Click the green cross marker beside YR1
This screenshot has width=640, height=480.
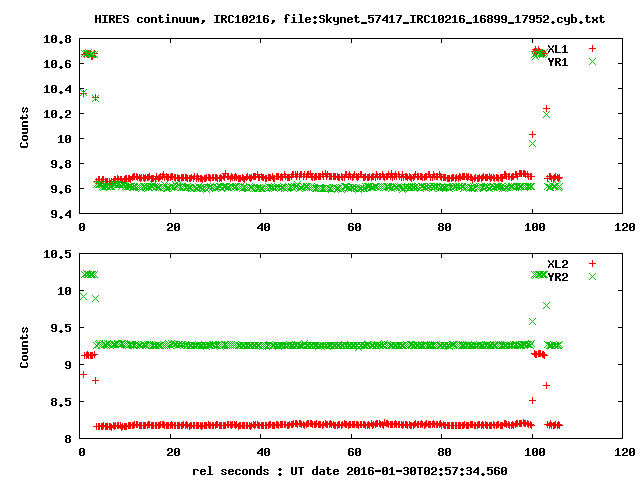pos(593,62)
